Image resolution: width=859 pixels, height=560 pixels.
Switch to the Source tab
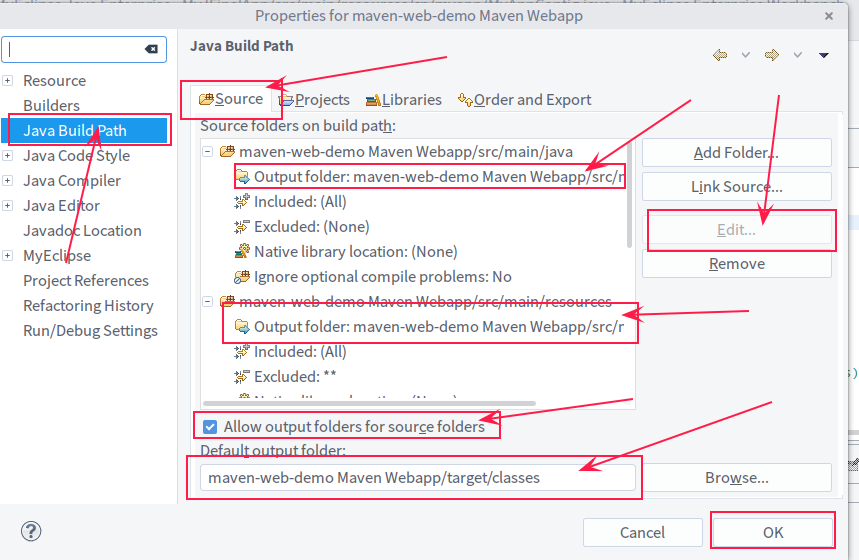point(231,99)
